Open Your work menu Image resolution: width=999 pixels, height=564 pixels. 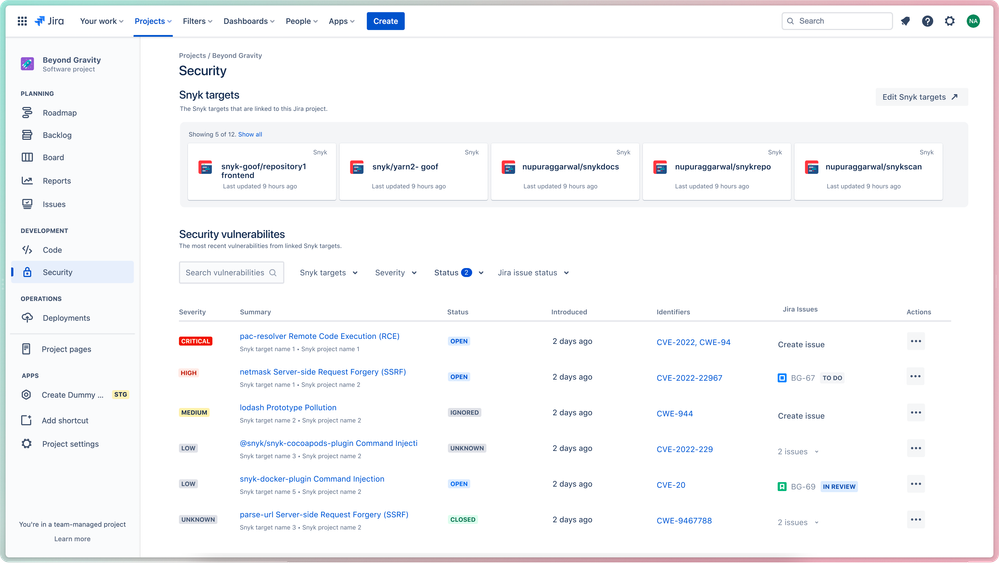(101, 21)
